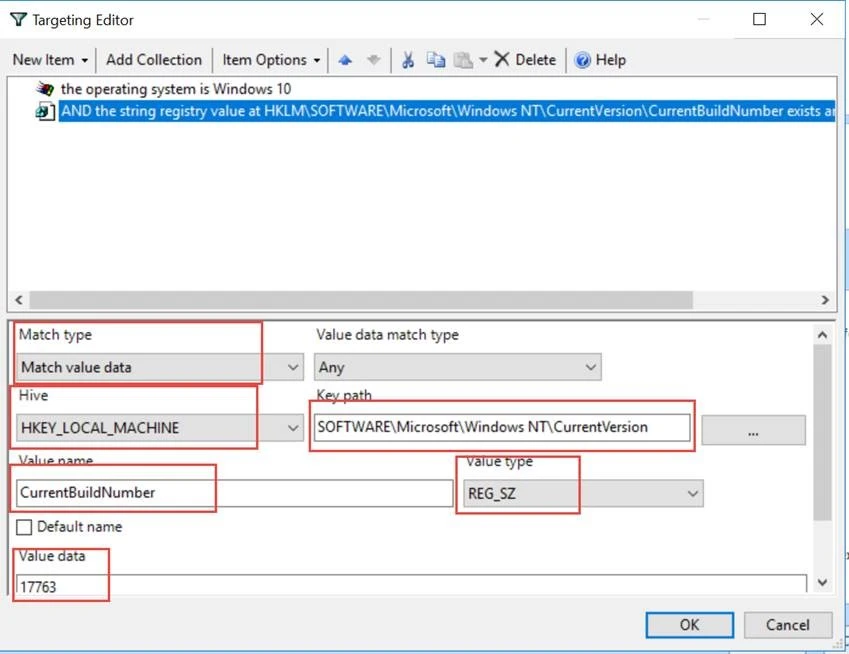Open Help from the toolbar
849x654 pixels.
pos(600,60)
